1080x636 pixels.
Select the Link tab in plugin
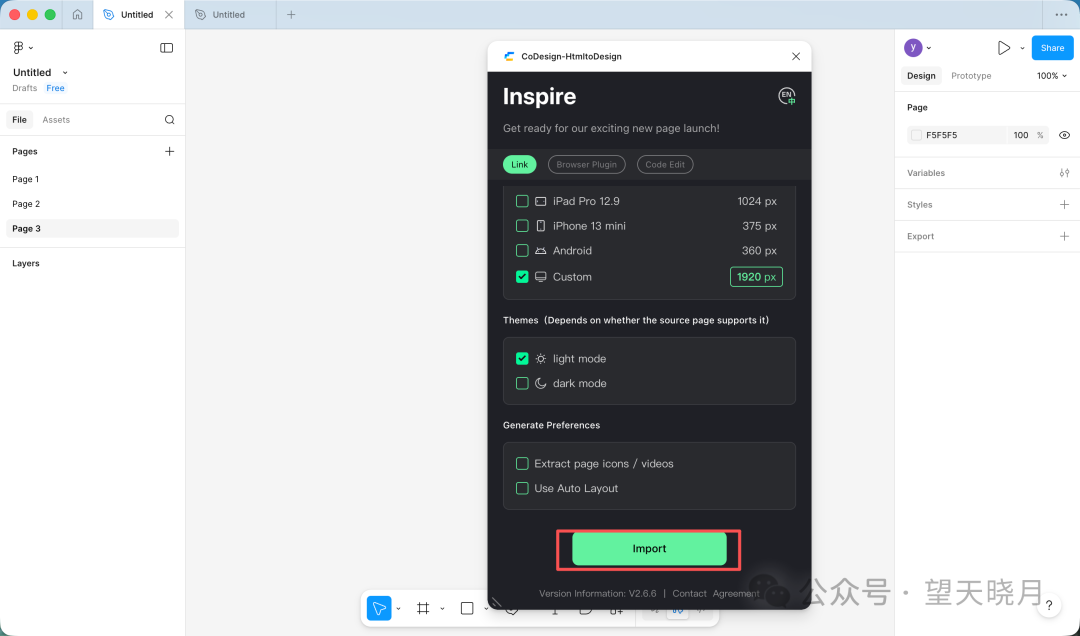click(x=519, y=165)
